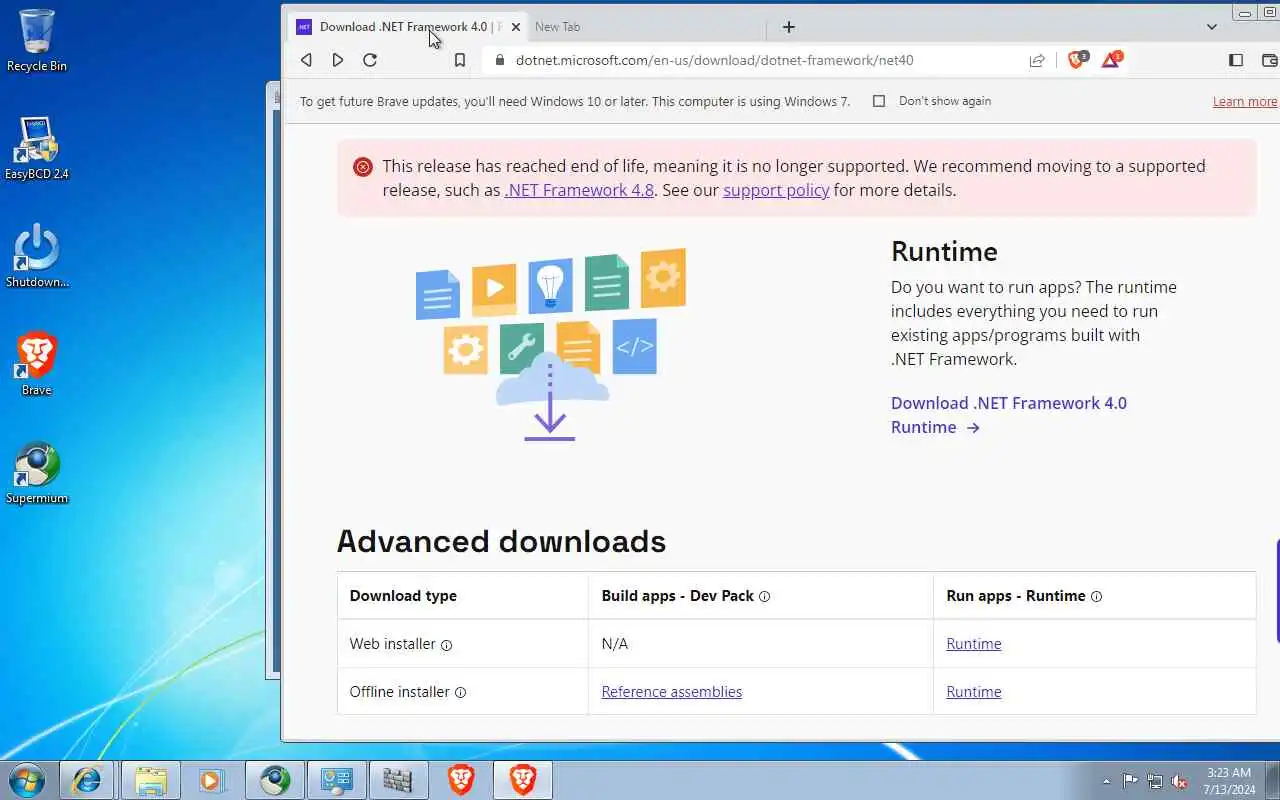
Task: Switch to Download .NET Framework 4.0 tab
Action: click(410, 27)
